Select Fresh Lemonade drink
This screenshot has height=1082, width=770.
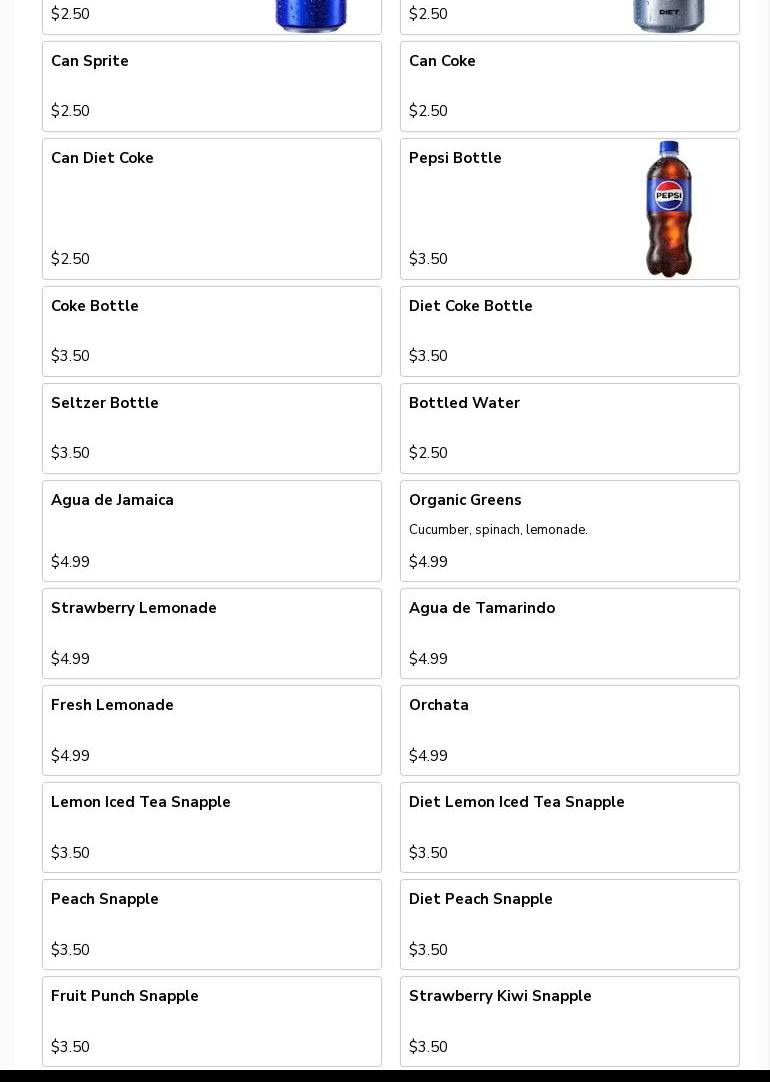pos(212,730)
